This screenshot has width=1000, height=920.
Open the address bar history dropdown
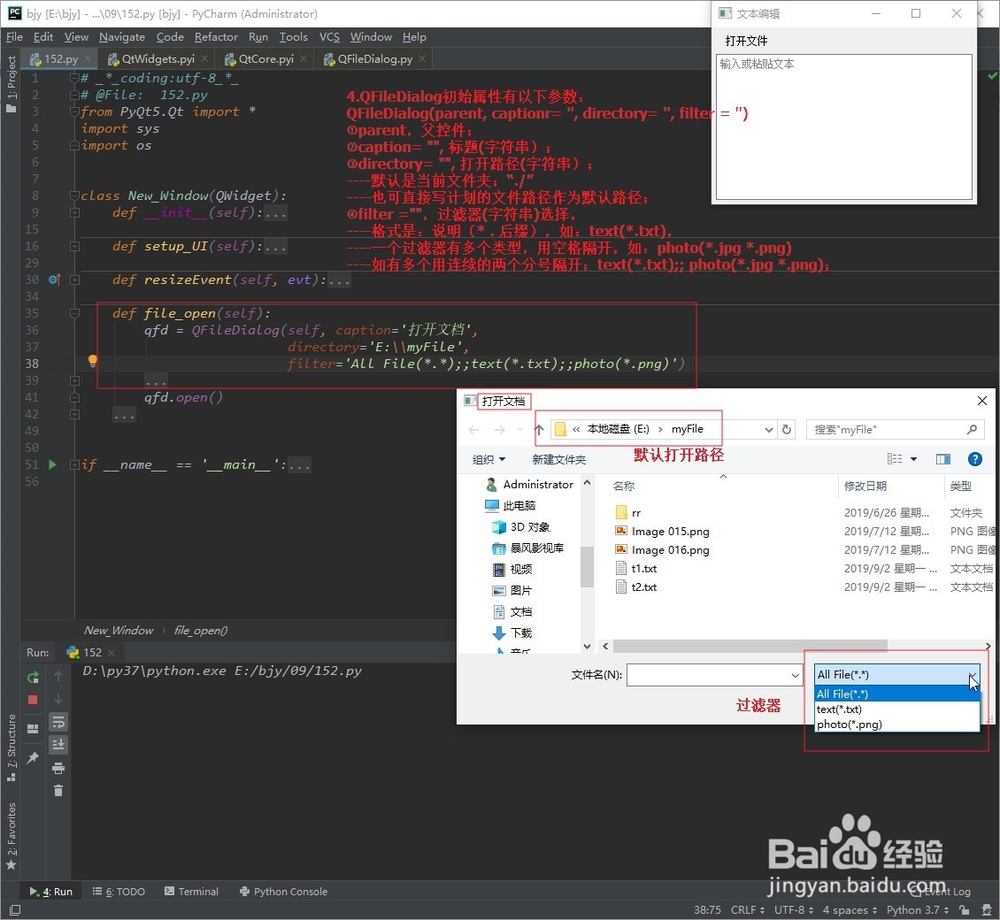768,430
